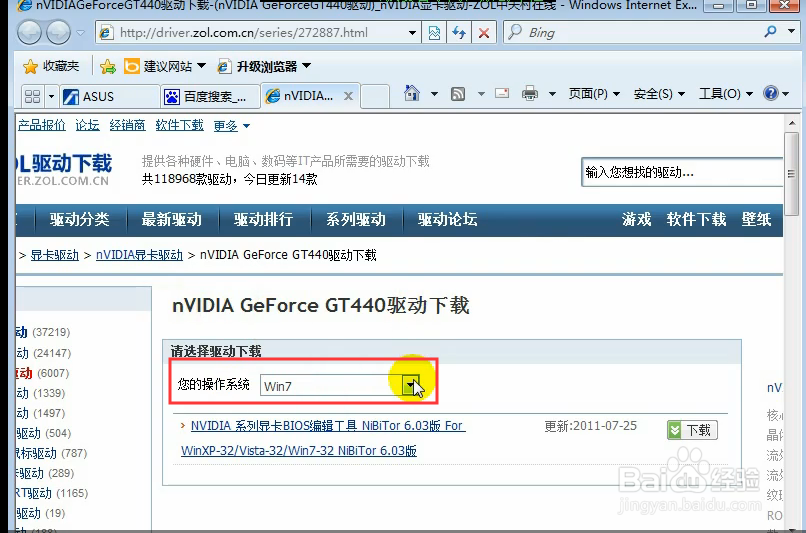Open the 最新驱动 navigation item

tap(172, 219)
